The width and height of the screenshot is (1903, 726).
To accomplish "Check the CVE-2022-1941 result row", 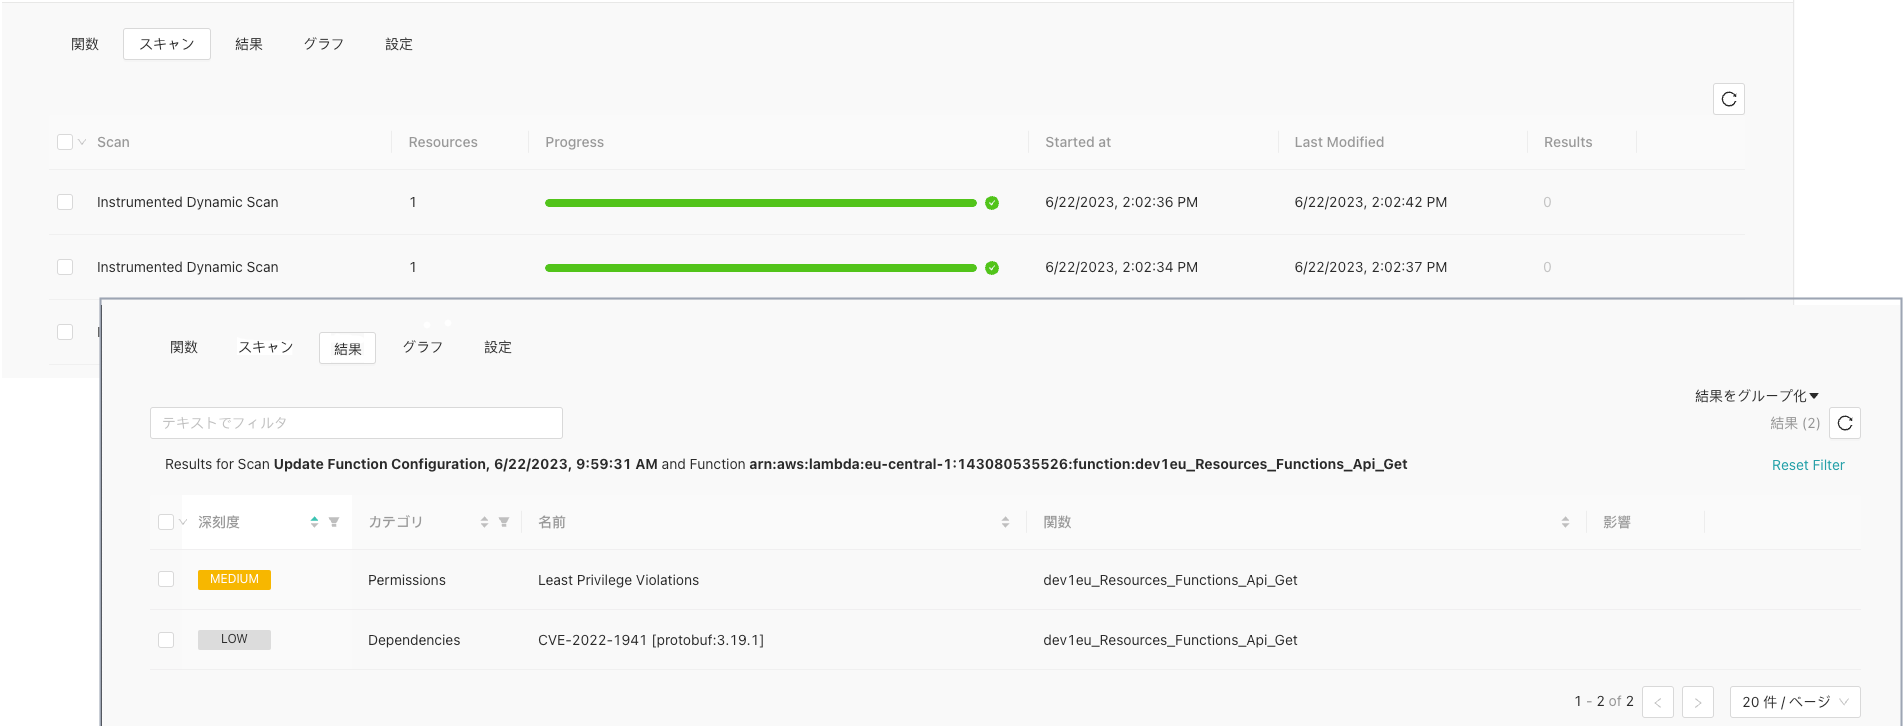I will tap(166, 639).
